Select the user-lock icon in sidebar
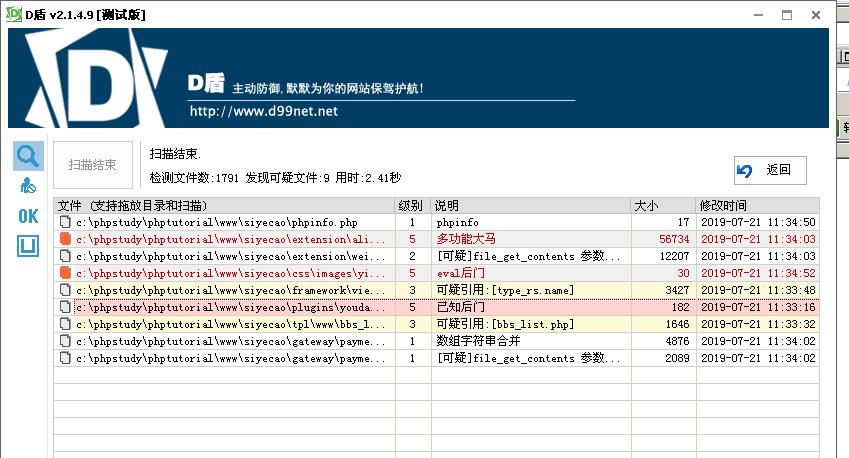The width and height of the screenshot is (849, 458). [28, 186]
